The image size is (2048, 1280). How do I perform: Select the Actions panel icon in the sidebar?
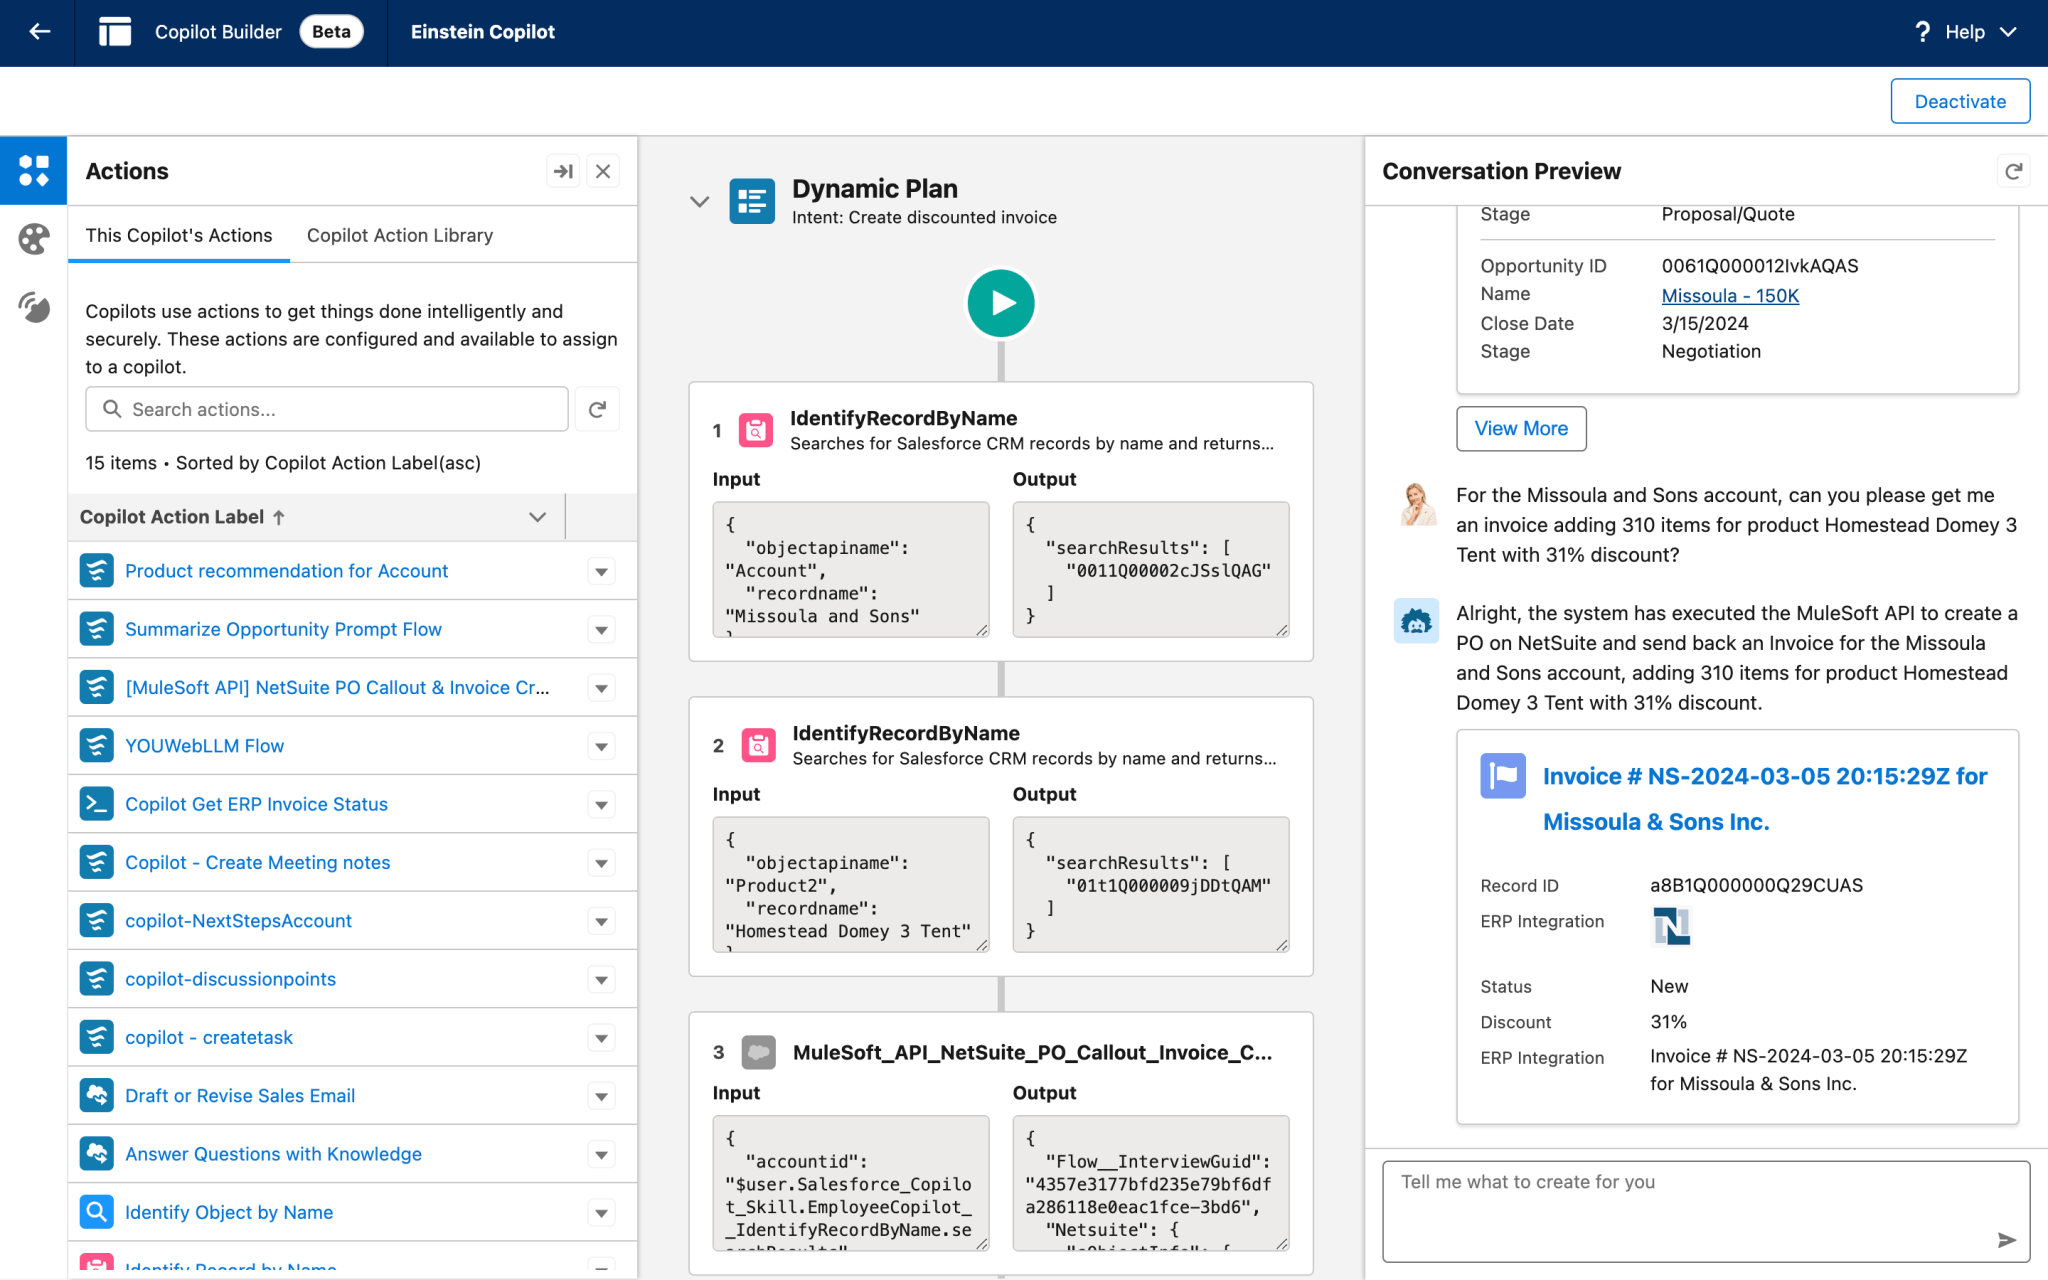point(33,170)
